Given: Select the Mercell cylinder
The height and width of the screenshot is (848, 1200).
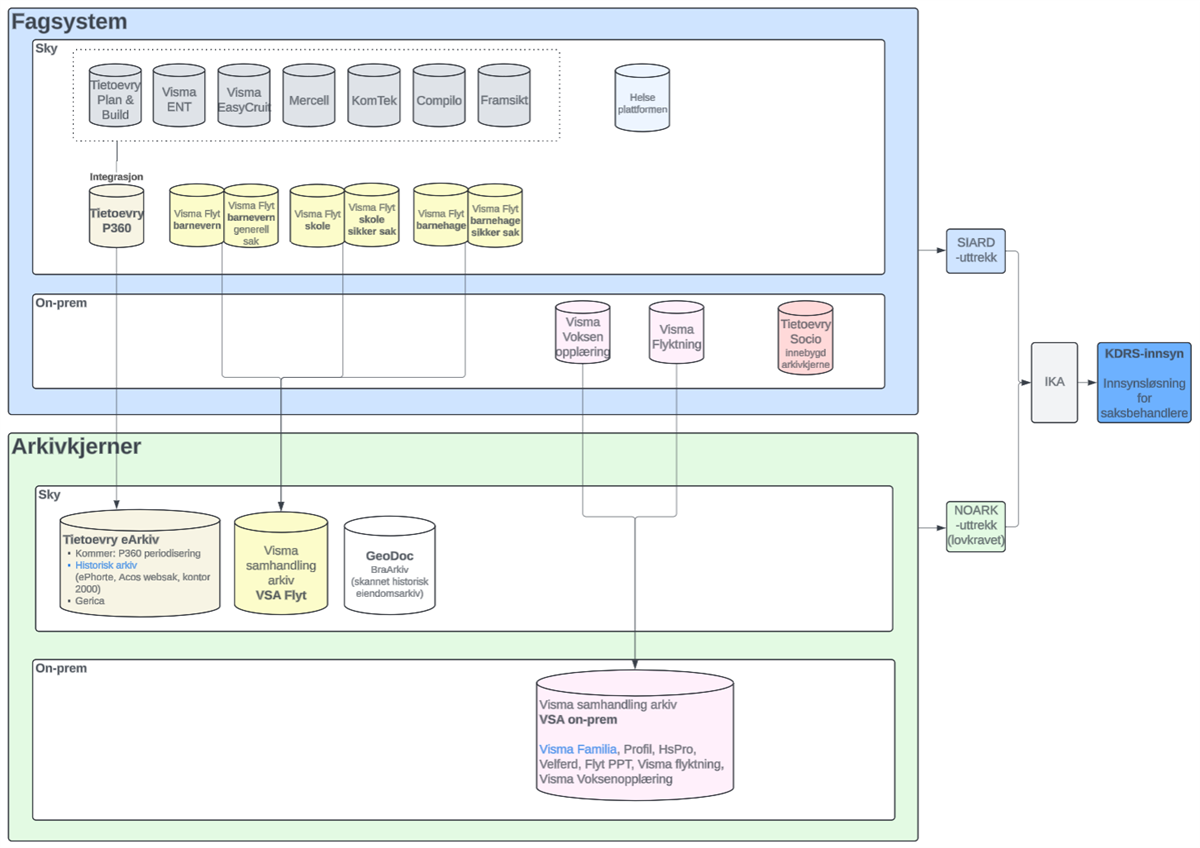Looking at the screenshot, I should 308,97.
